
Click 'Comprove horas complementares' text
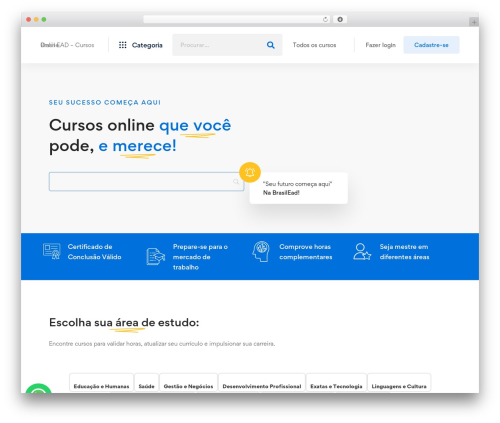tap(306, 252)
